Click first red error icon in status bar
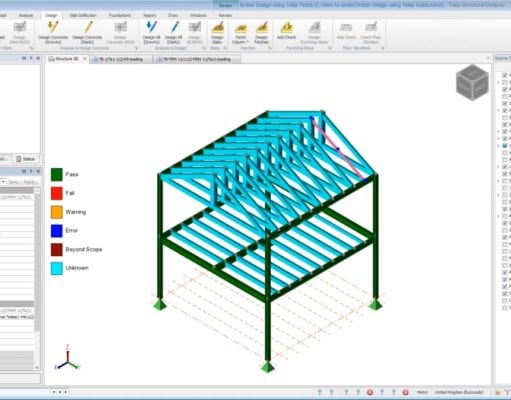The height and width of the screenshot is (400, 511). [x=370, y=392]
